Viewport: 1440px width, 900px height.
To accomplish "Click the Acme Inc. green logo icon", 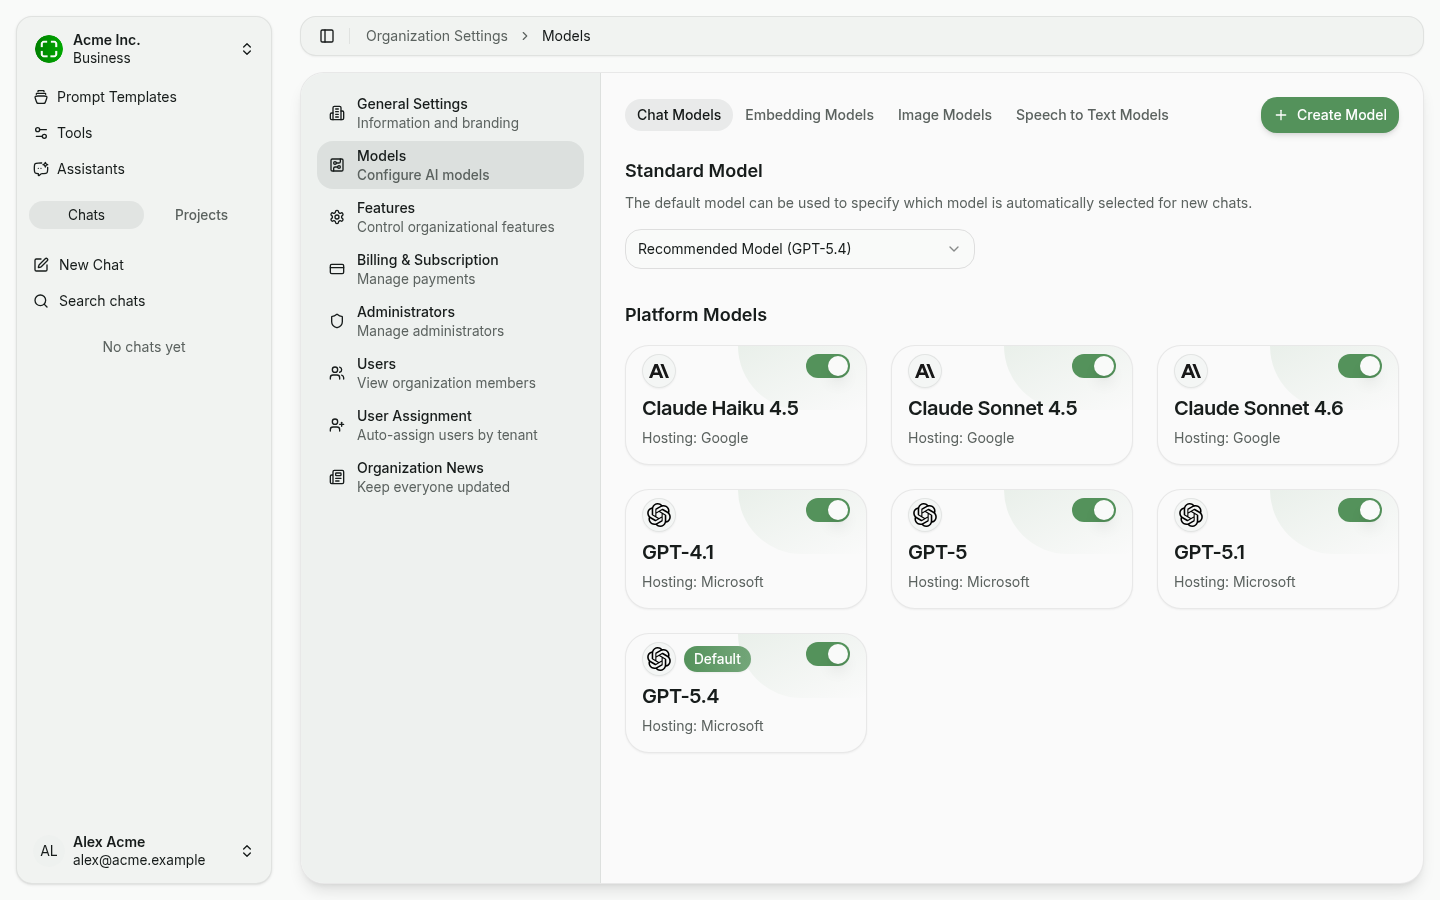I will 49,49.
